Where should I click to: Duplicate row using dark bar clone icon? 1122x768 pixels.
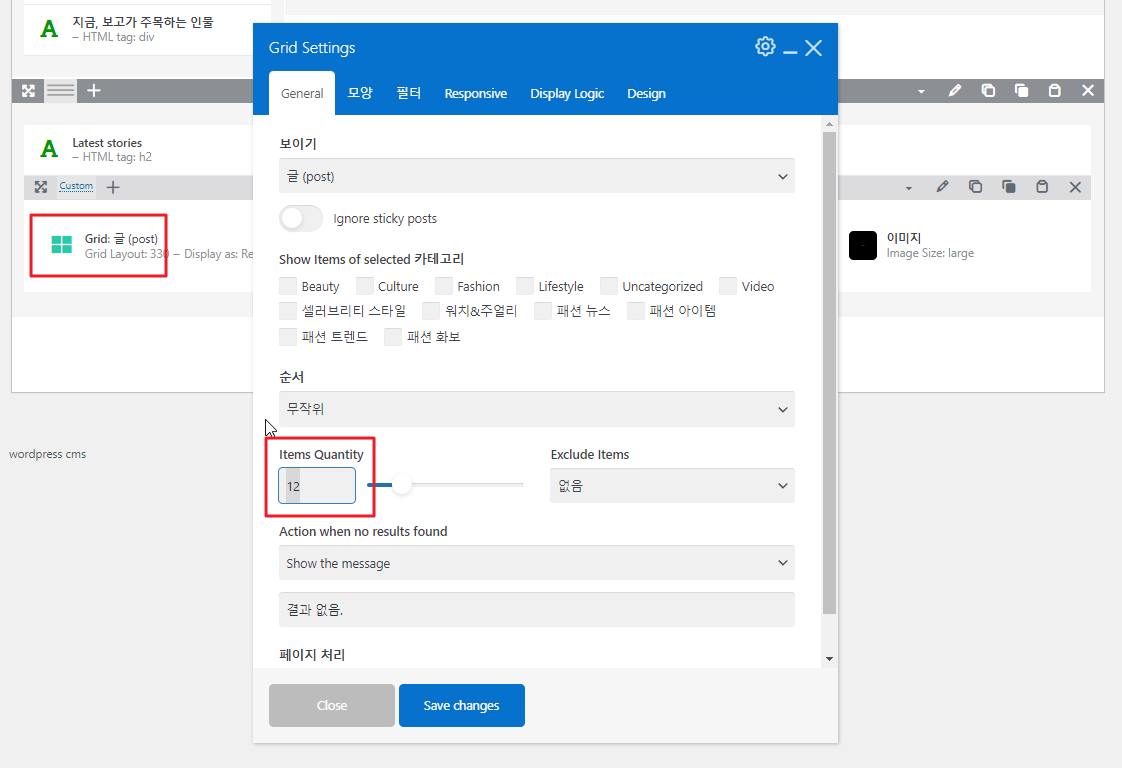(x=1021, y=91)
